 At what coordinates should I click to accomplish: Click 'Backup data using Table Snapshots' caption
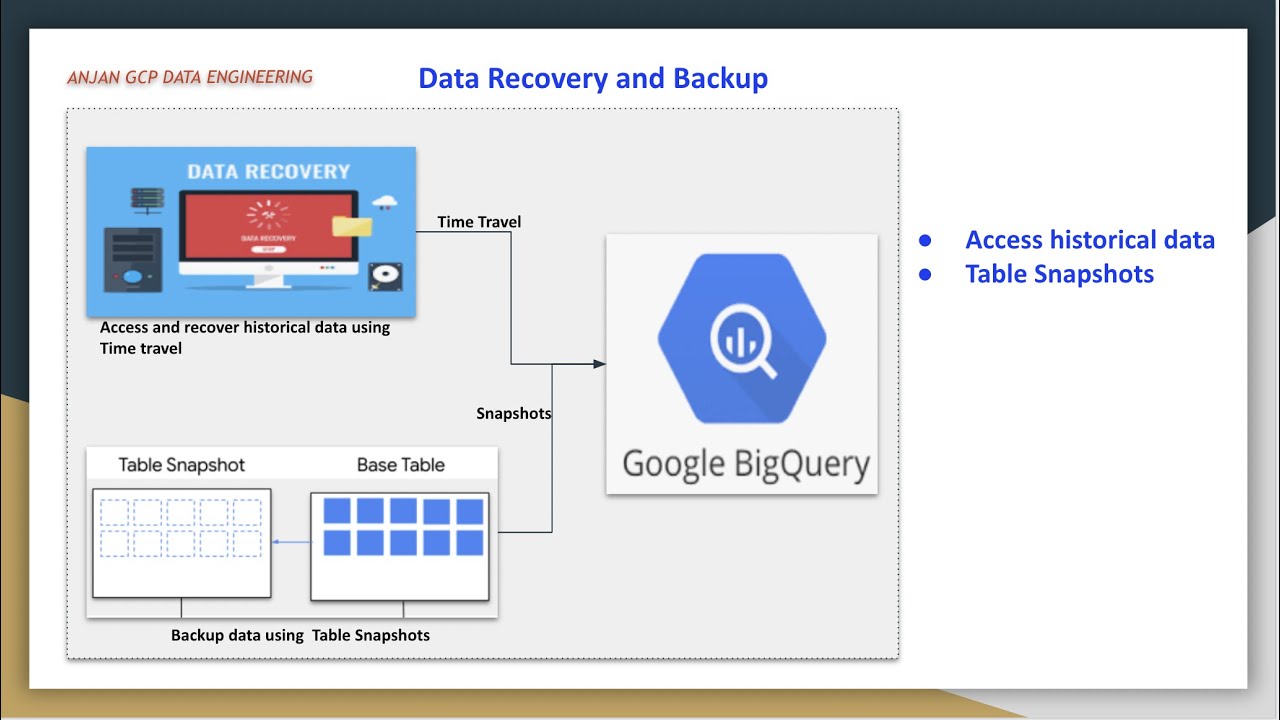300,635
